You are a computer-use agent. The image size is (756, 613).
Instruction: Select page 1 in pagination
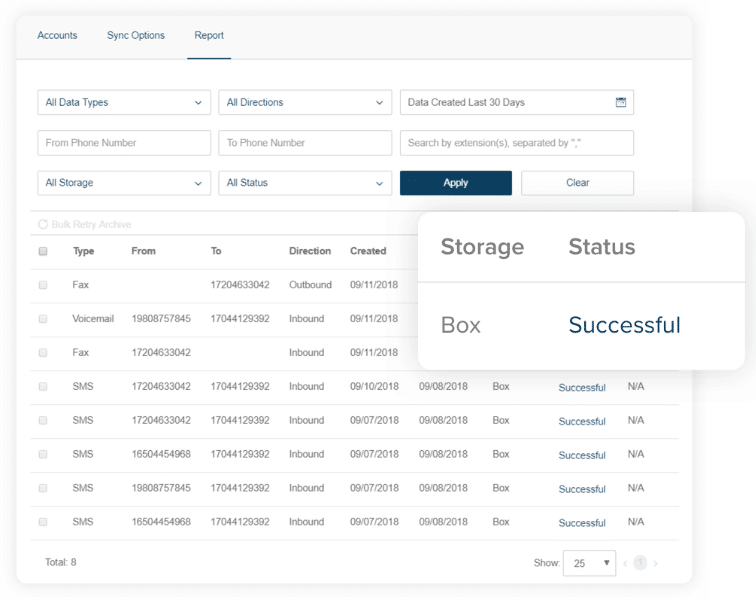(640, 563)
